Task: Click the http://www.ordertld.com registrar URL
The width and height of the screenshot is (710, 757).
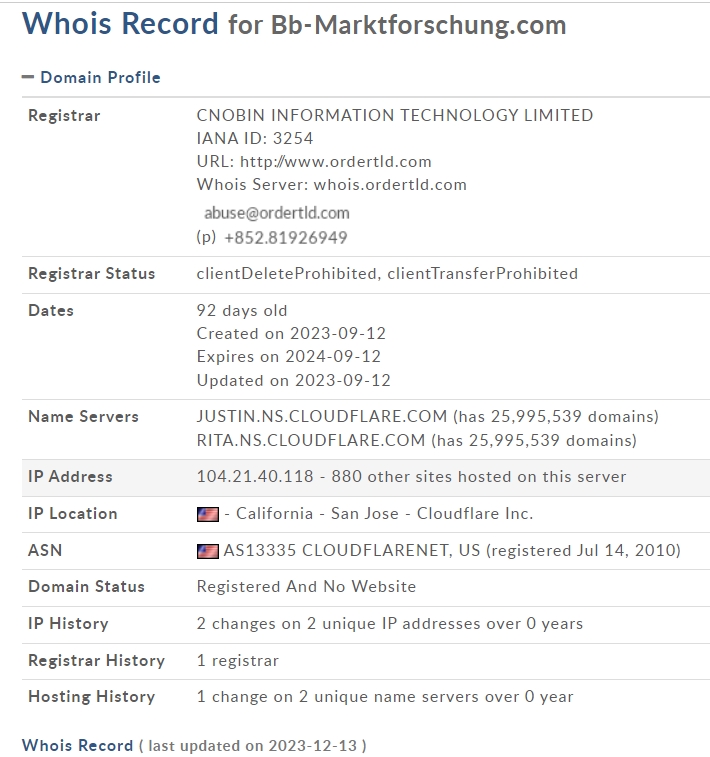Action: tap(336, 161)
